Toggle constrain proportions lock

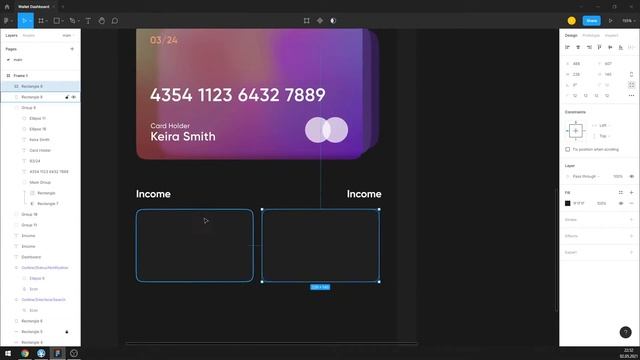(x=631, y=74)
